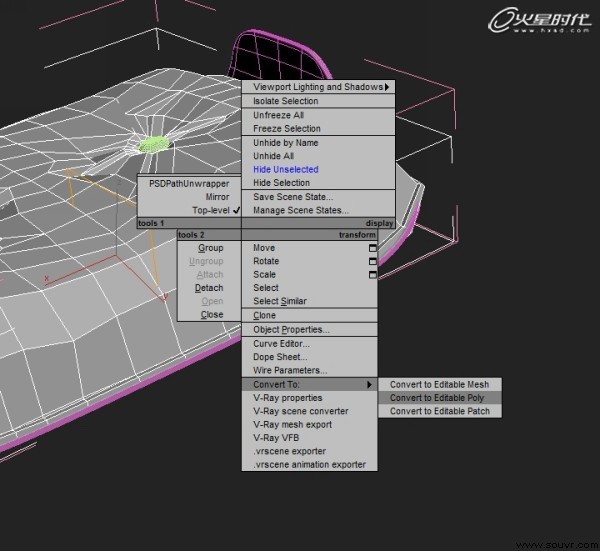Open Move transform settings box icon

372,248
